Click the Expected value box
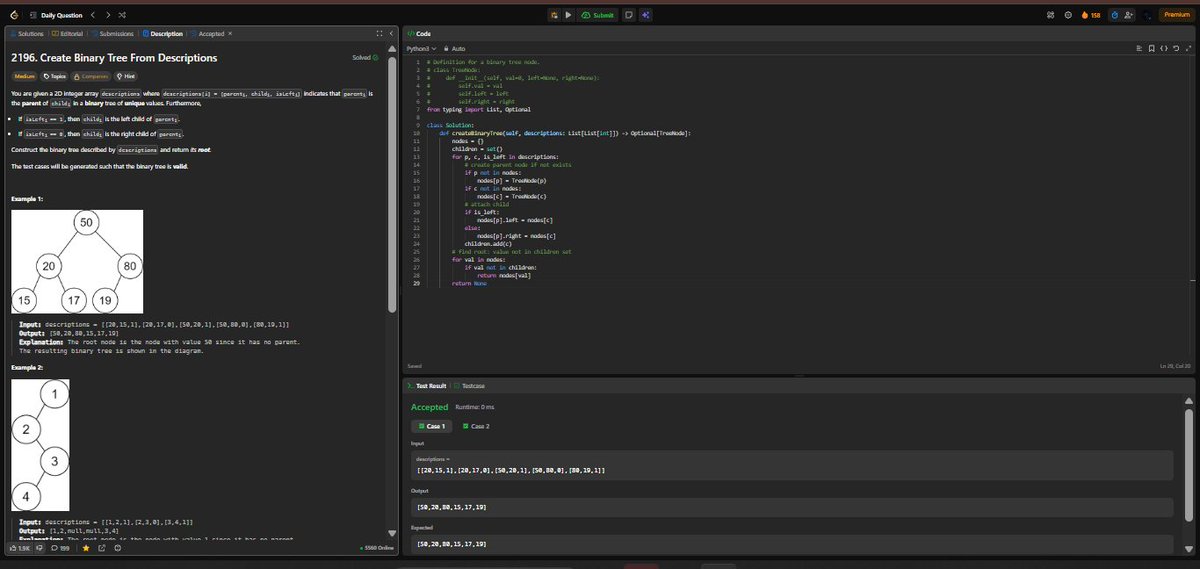The height and width of the screenshot is (569, 1200). pos(792,543)
